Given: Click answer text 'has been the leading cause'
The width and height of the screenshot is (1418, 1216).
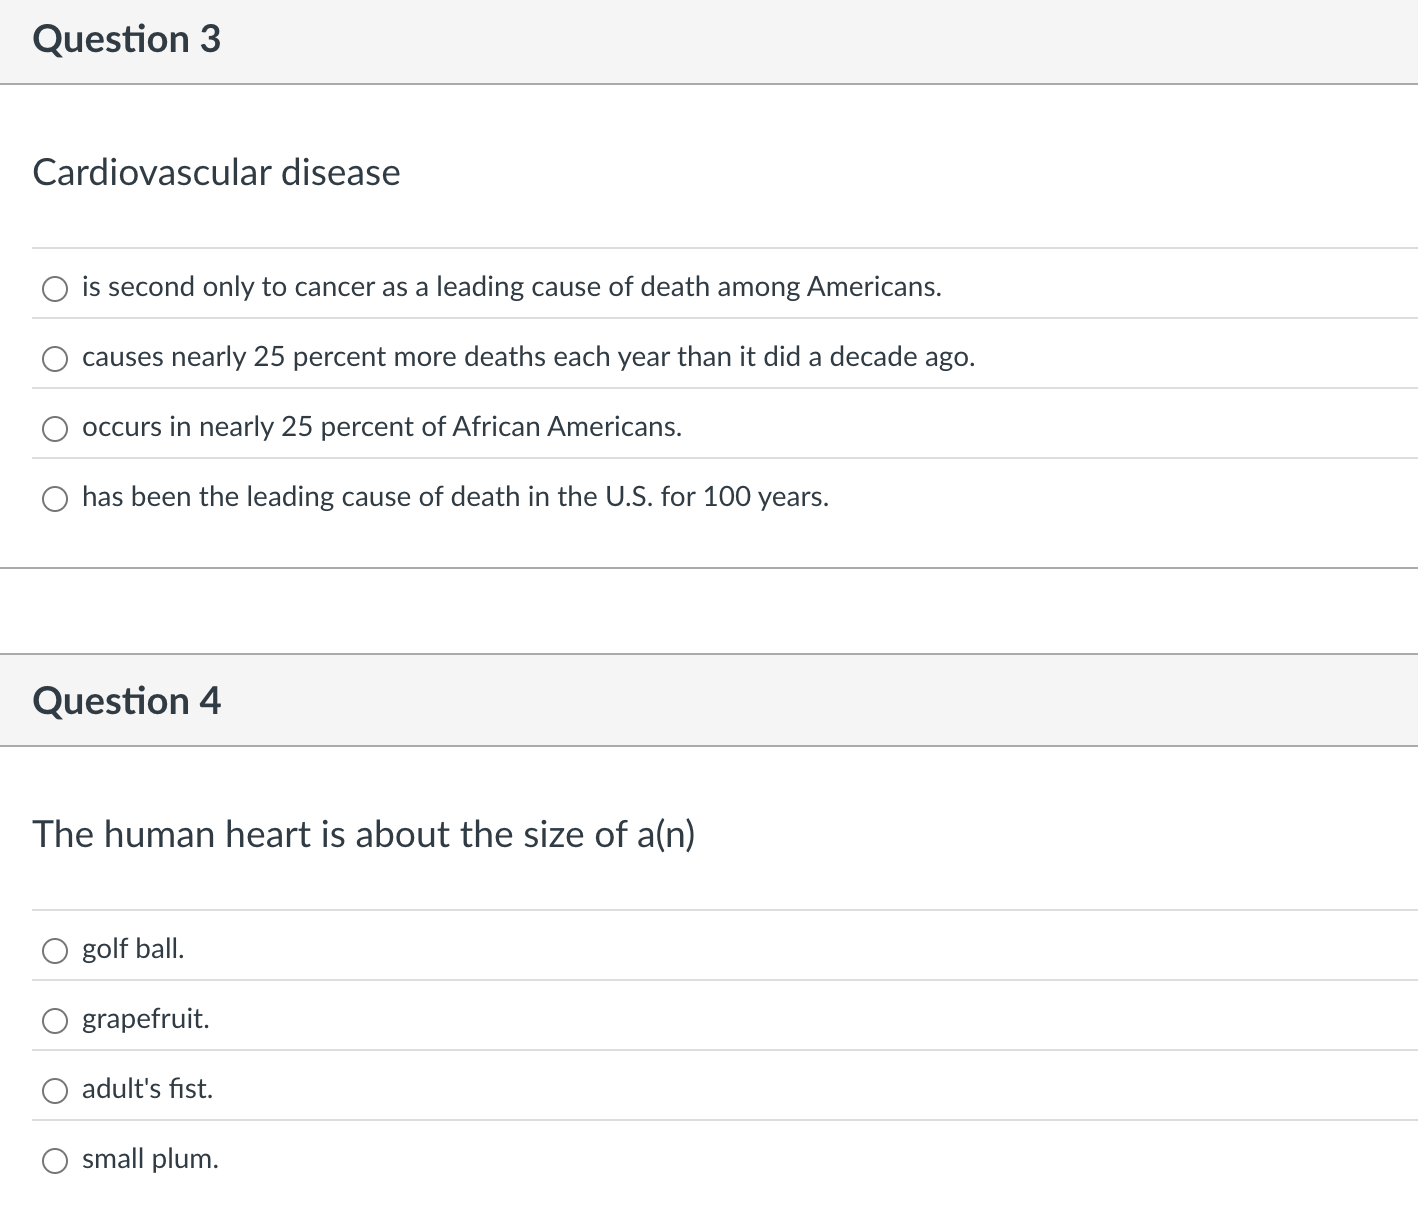Looking at the screenshot, I should point(456,497).
